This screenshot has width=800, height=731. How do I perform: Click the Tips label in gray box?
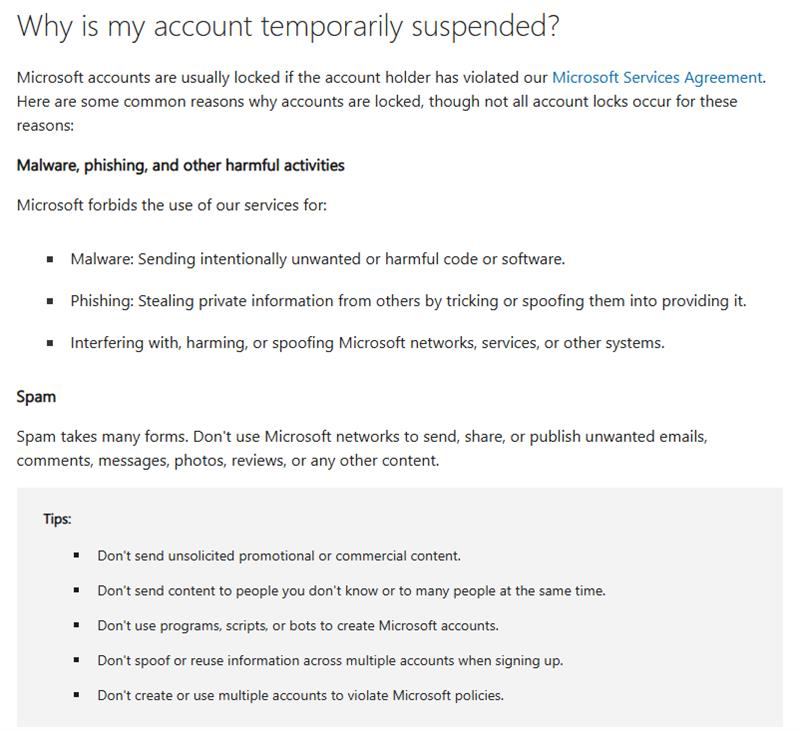(57, 519)
